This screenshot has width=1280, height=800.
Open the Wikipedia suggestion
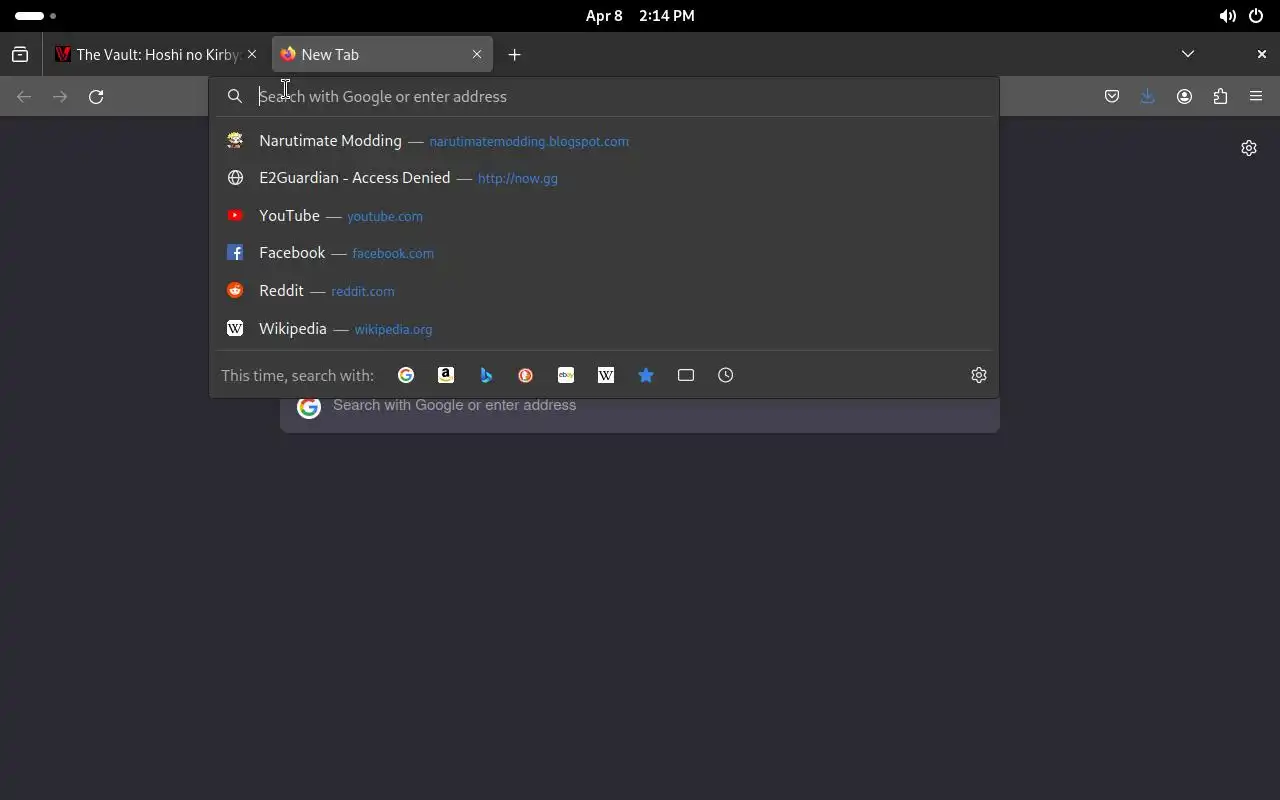pyautogui.click(x=604, y=329)
